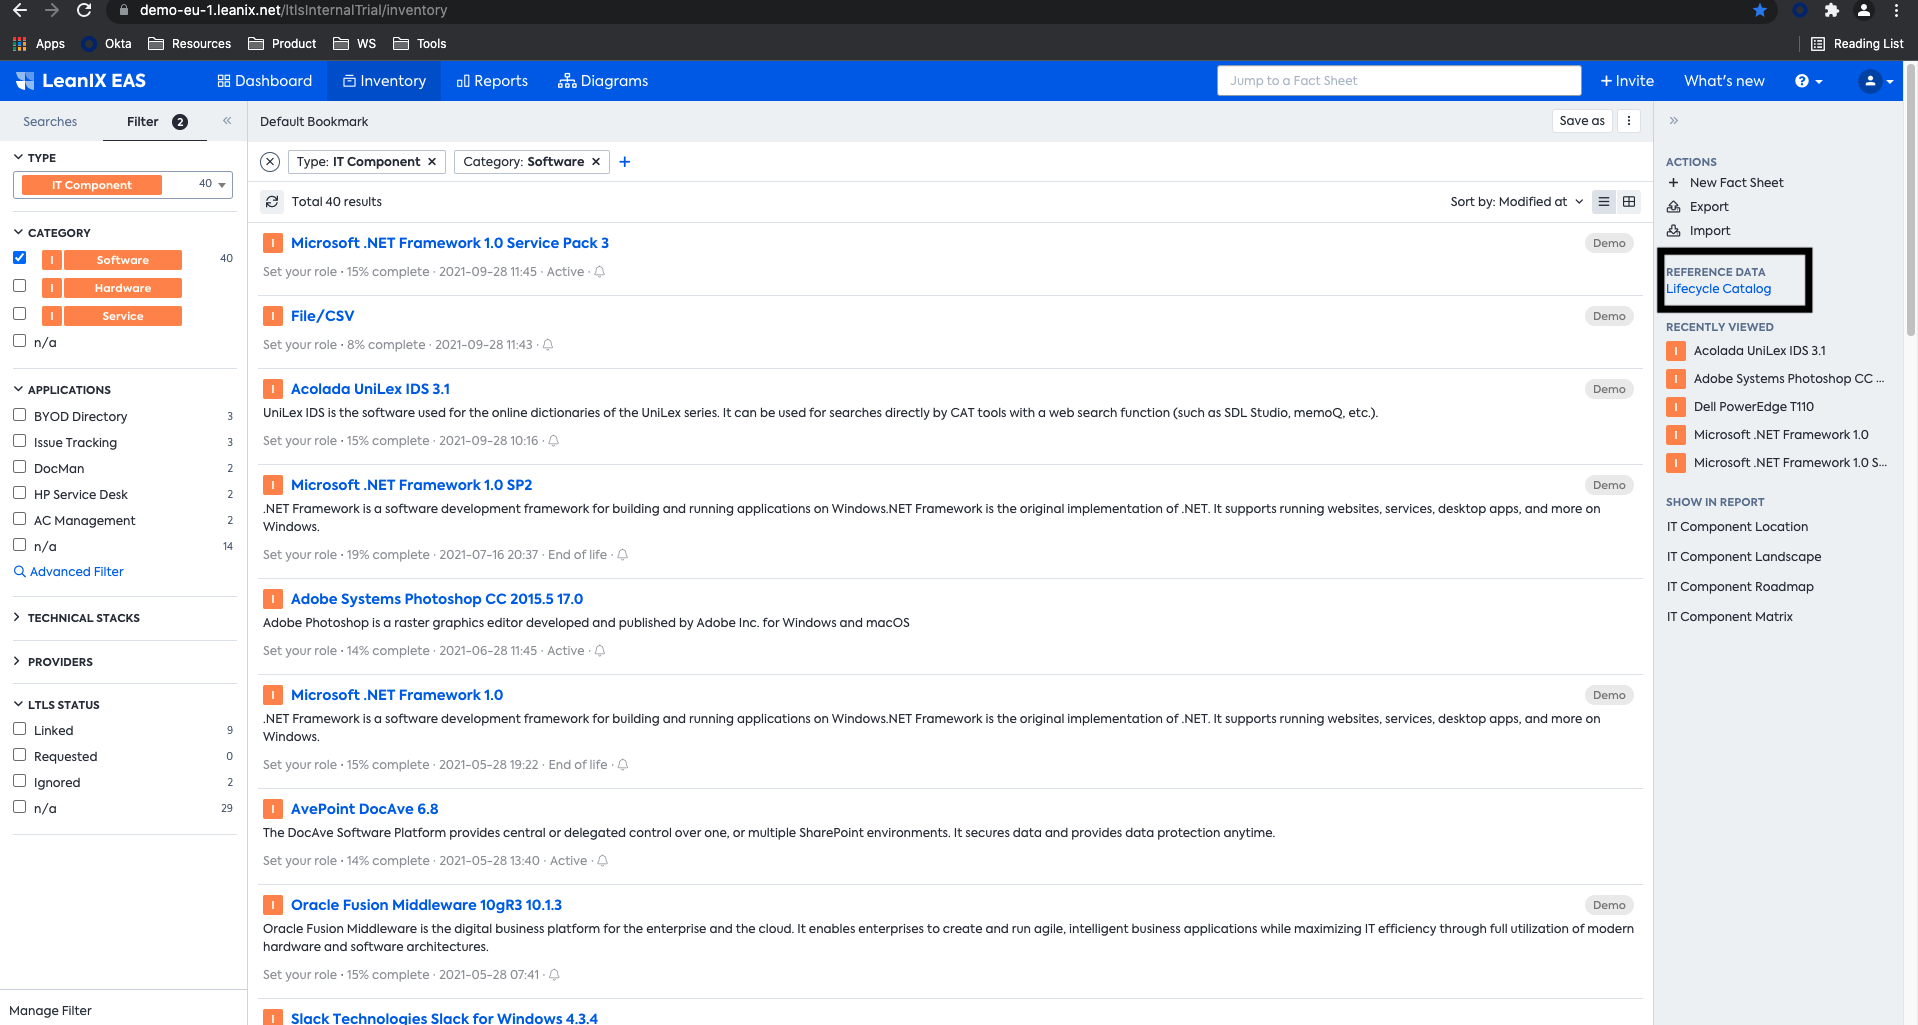Open the Reports tab
The height and width of the screenshot is (1025, 1918).
(x=492, y=81)
